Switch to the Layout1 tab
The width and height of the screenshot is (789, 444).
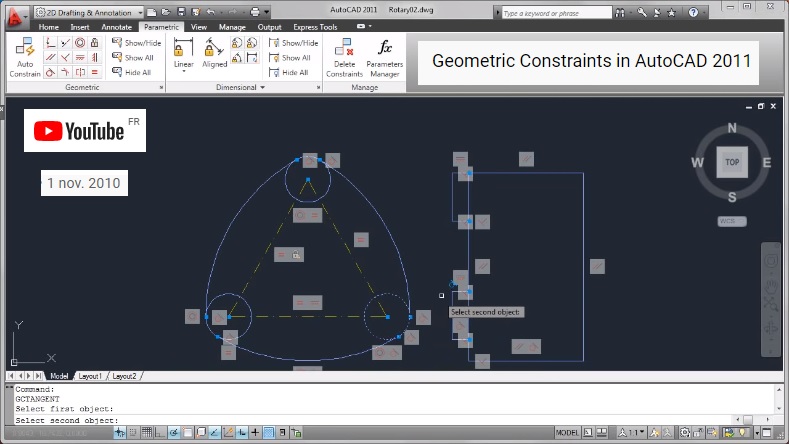[90, 376]
